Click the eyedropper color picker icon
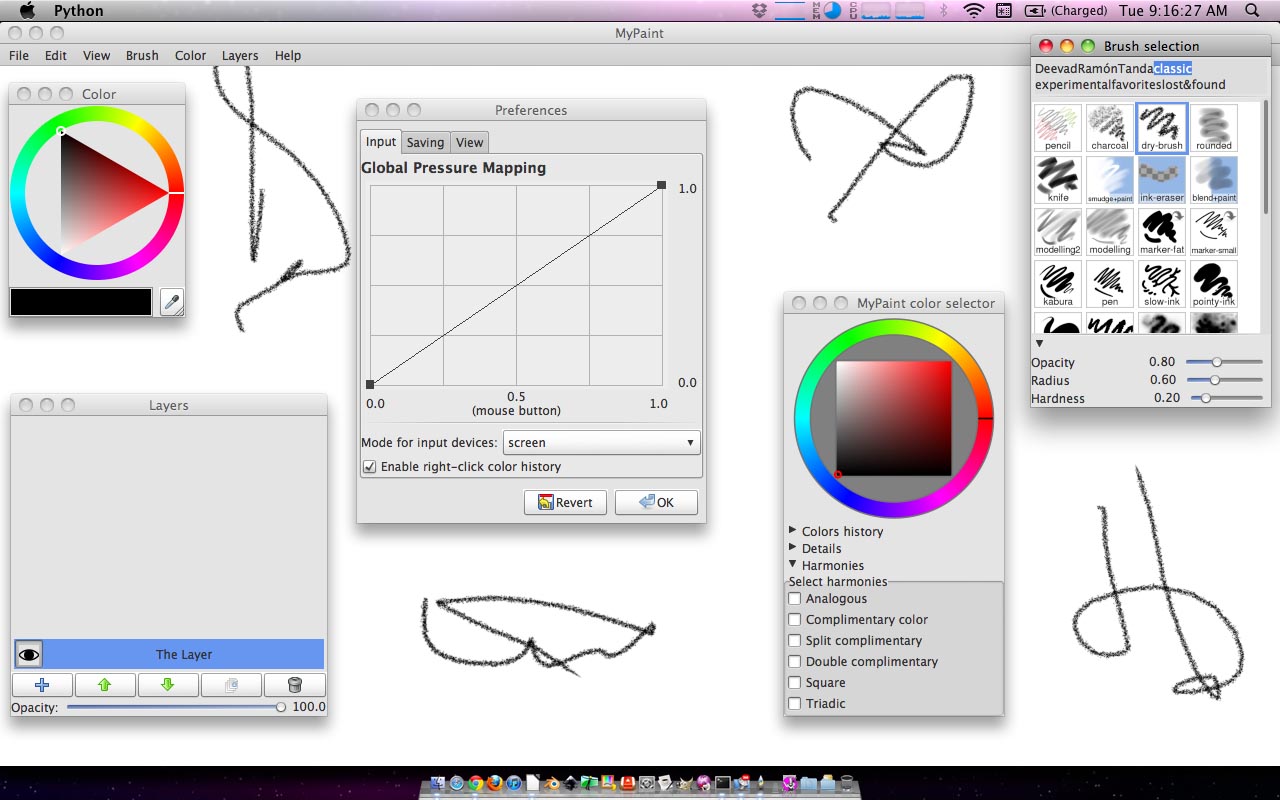 [x=172, y=302]
